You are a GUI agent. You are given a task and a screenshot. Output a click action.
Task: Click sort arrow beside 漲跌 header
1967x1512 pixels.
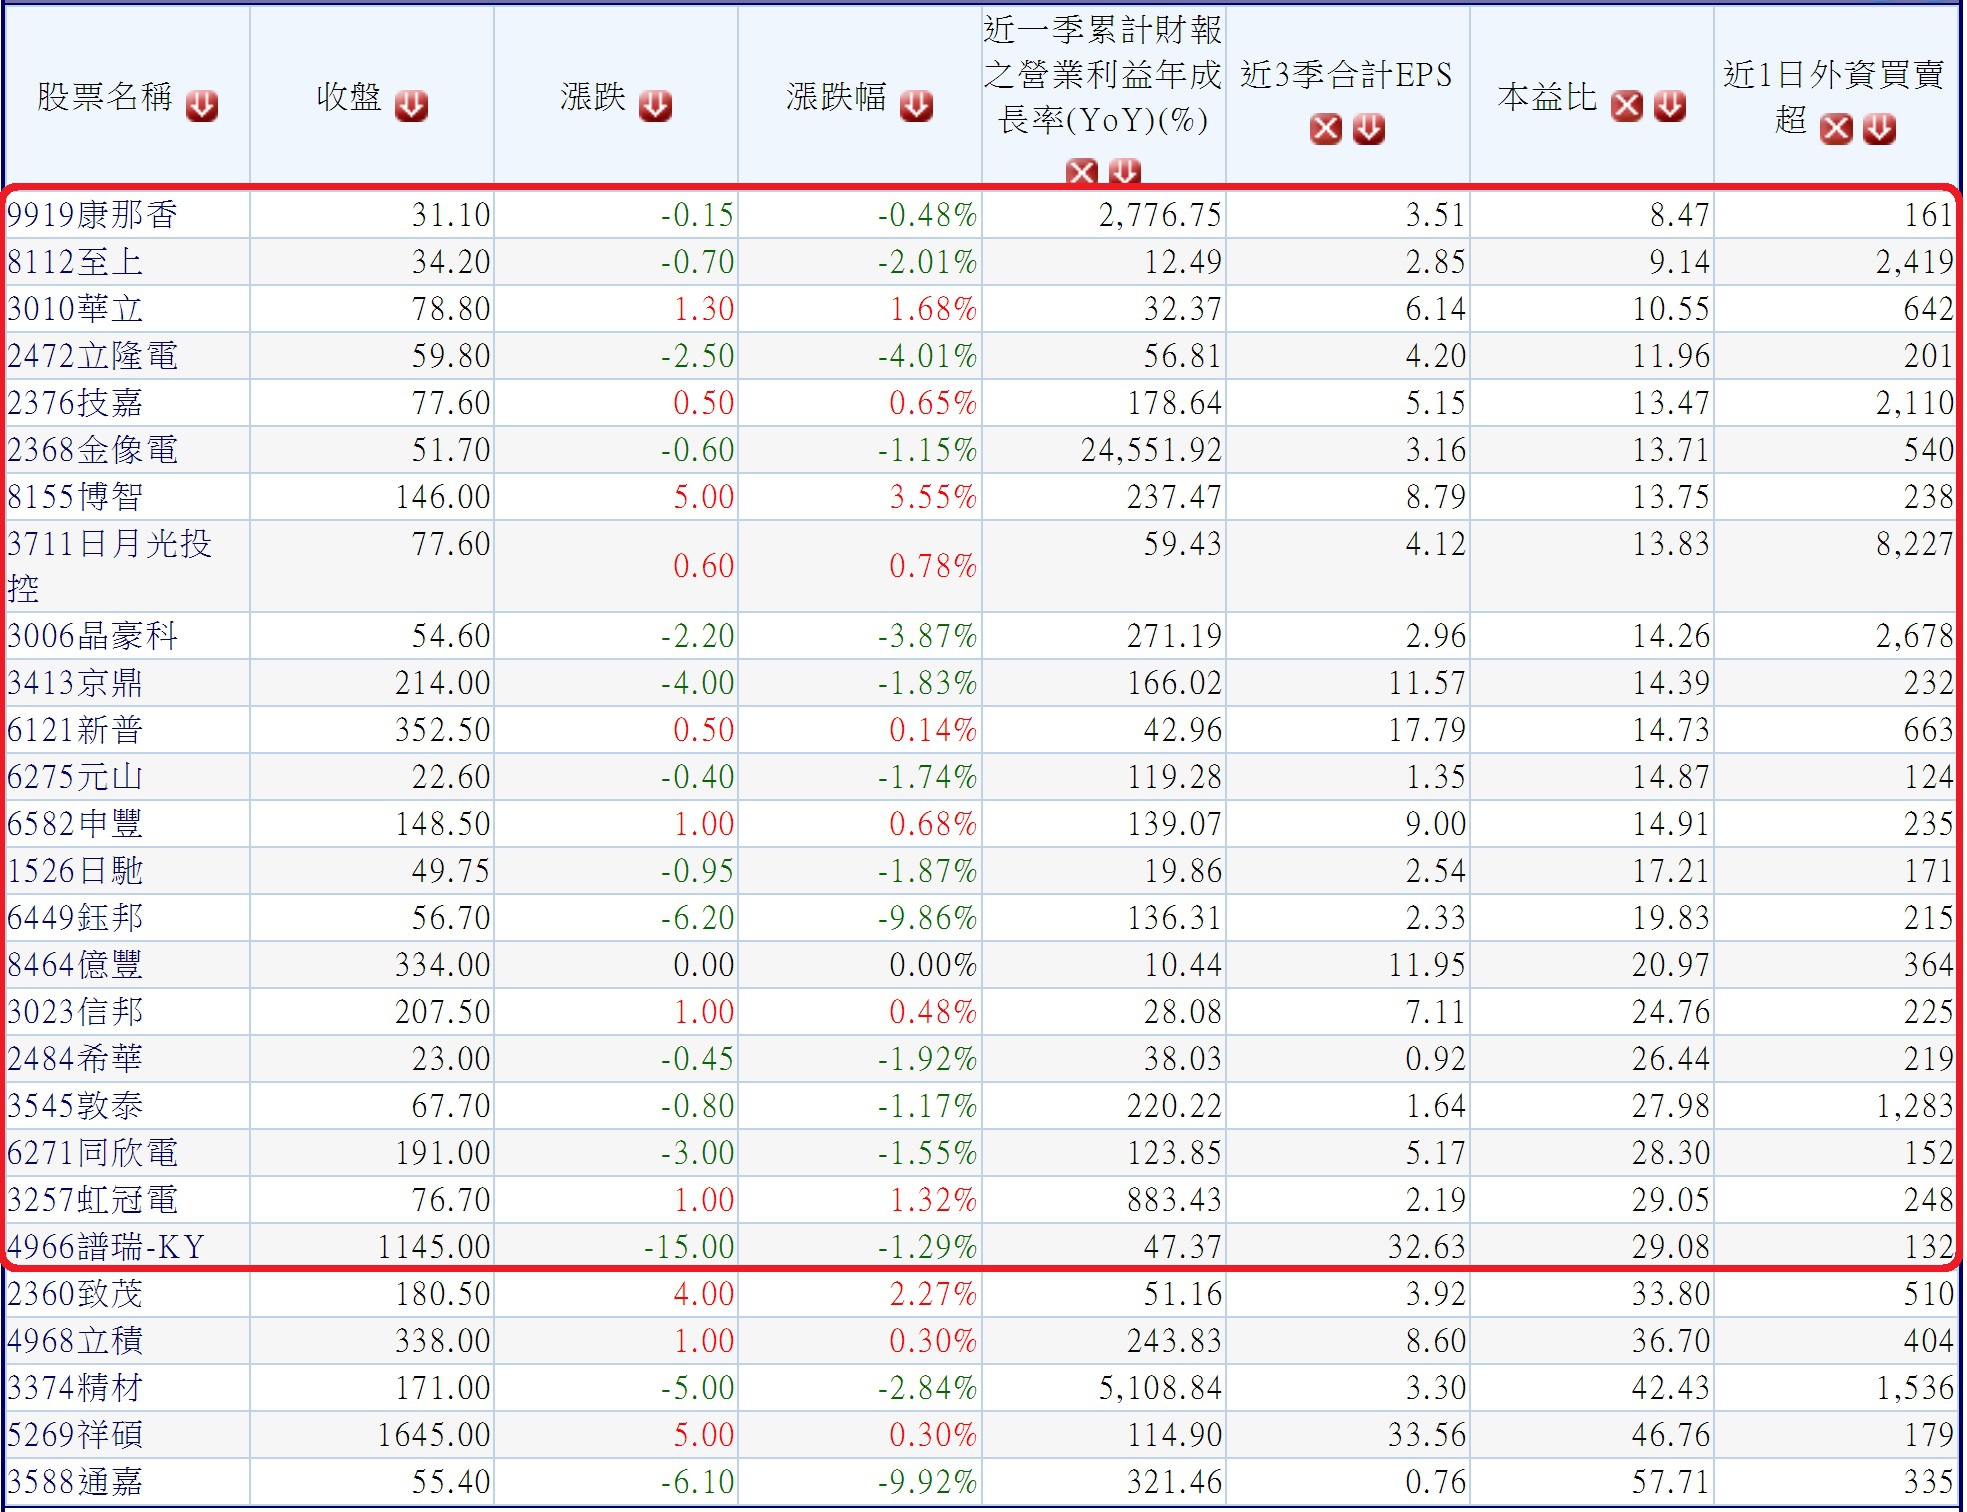pyautogui.click(x=655, y=105)
